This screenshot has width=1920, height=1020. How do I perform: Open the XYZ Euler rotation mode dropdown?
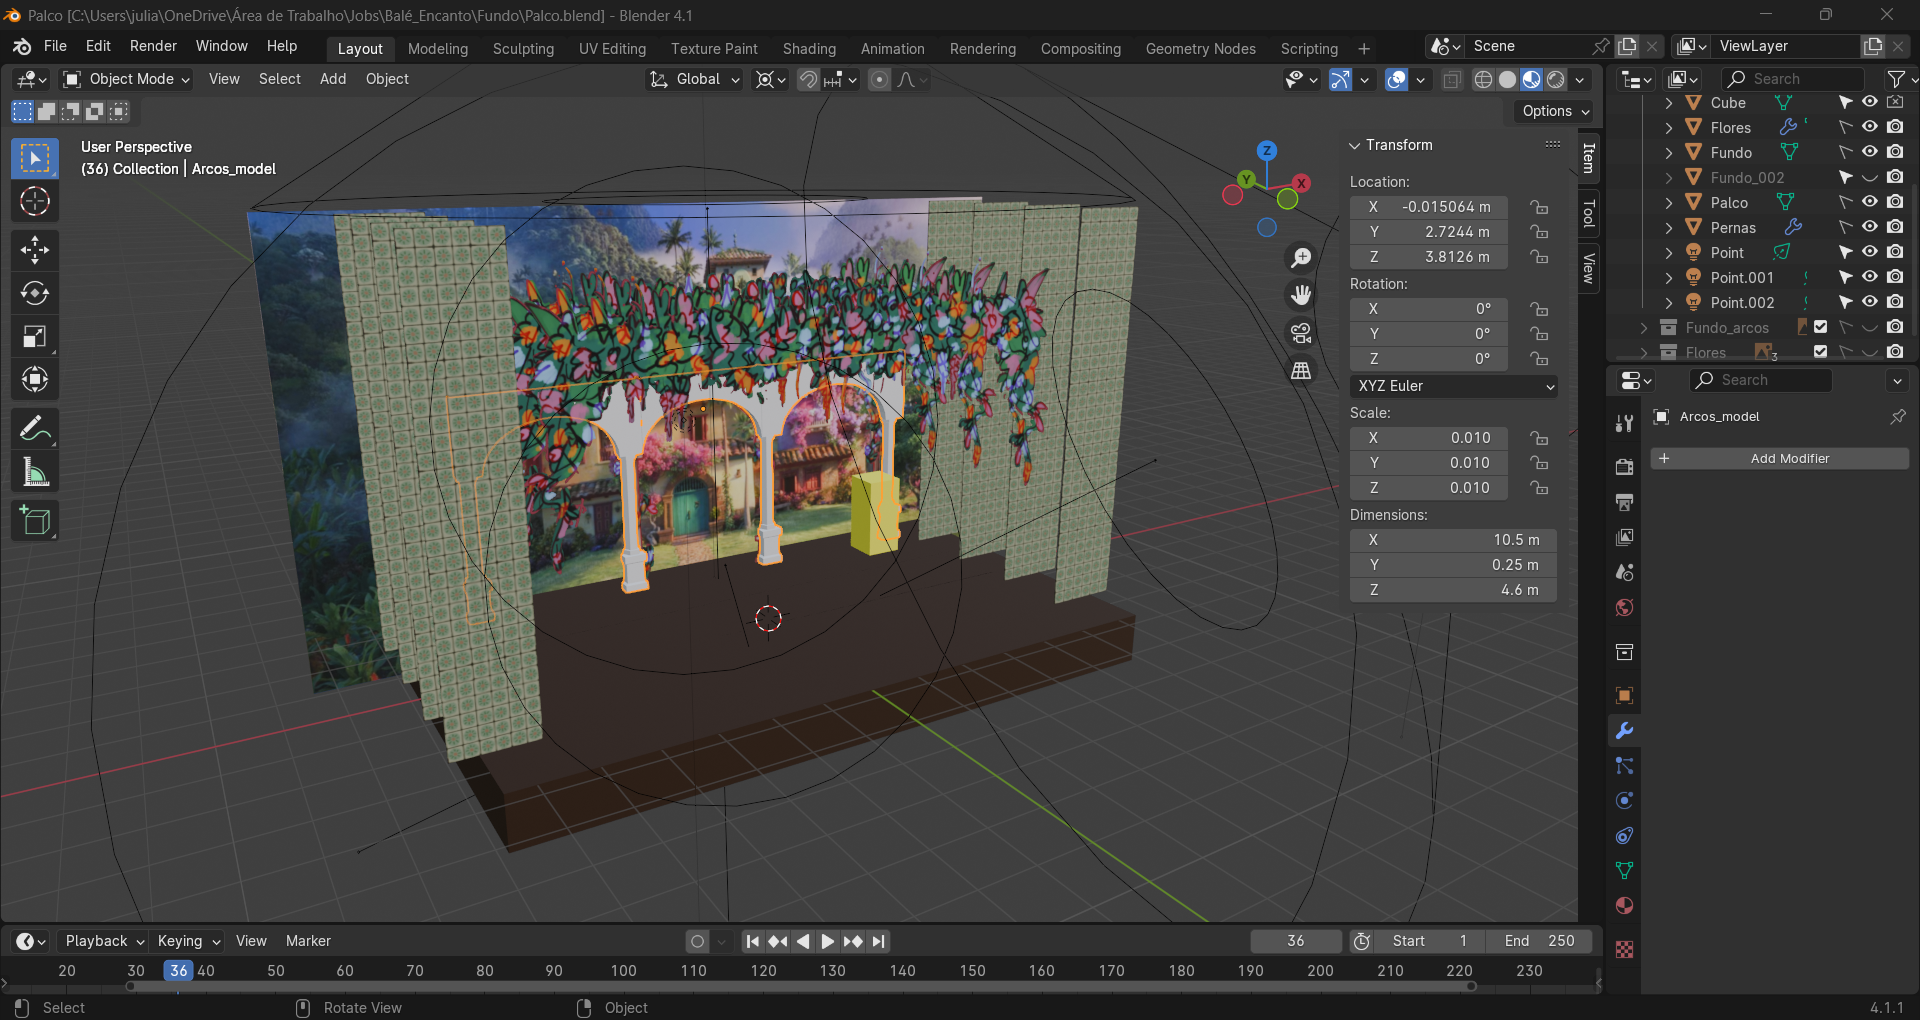1454,386
